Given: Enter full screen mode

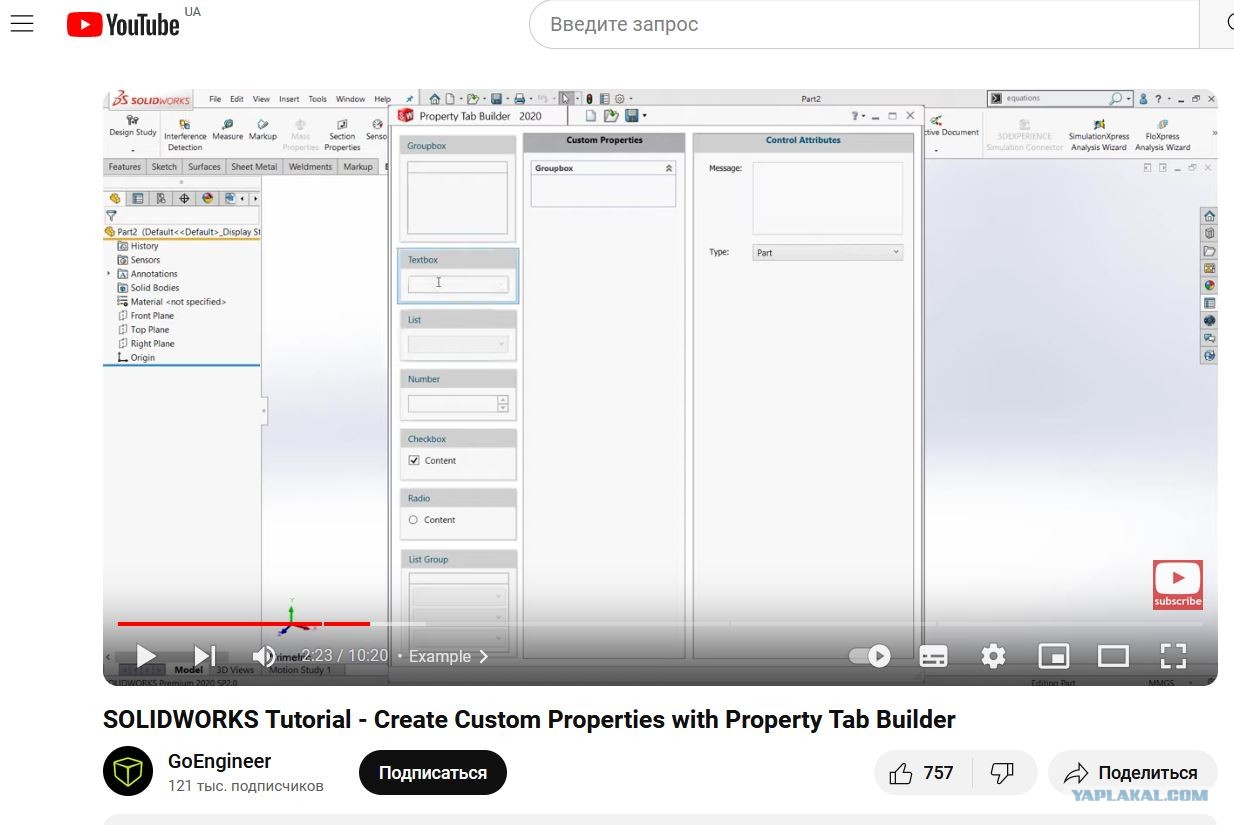Looking at the screenshot, I should click(1173, 656).
